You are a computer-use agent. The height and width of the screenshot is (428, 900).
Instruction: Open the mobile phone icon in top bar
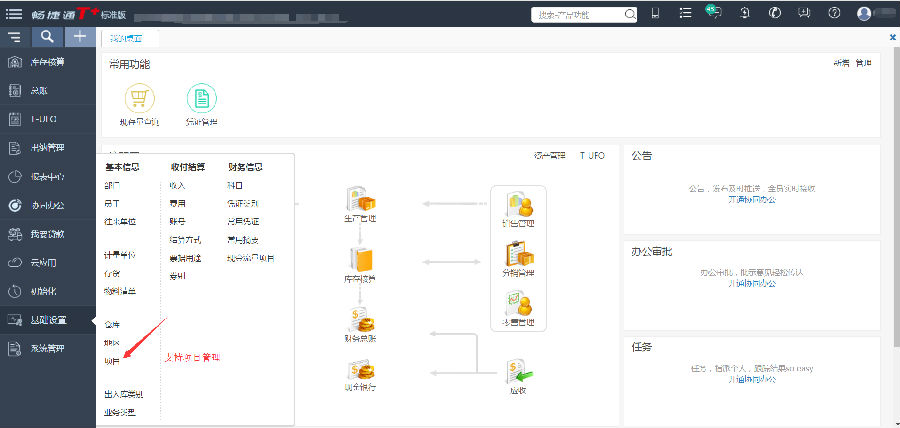(655, 13)
